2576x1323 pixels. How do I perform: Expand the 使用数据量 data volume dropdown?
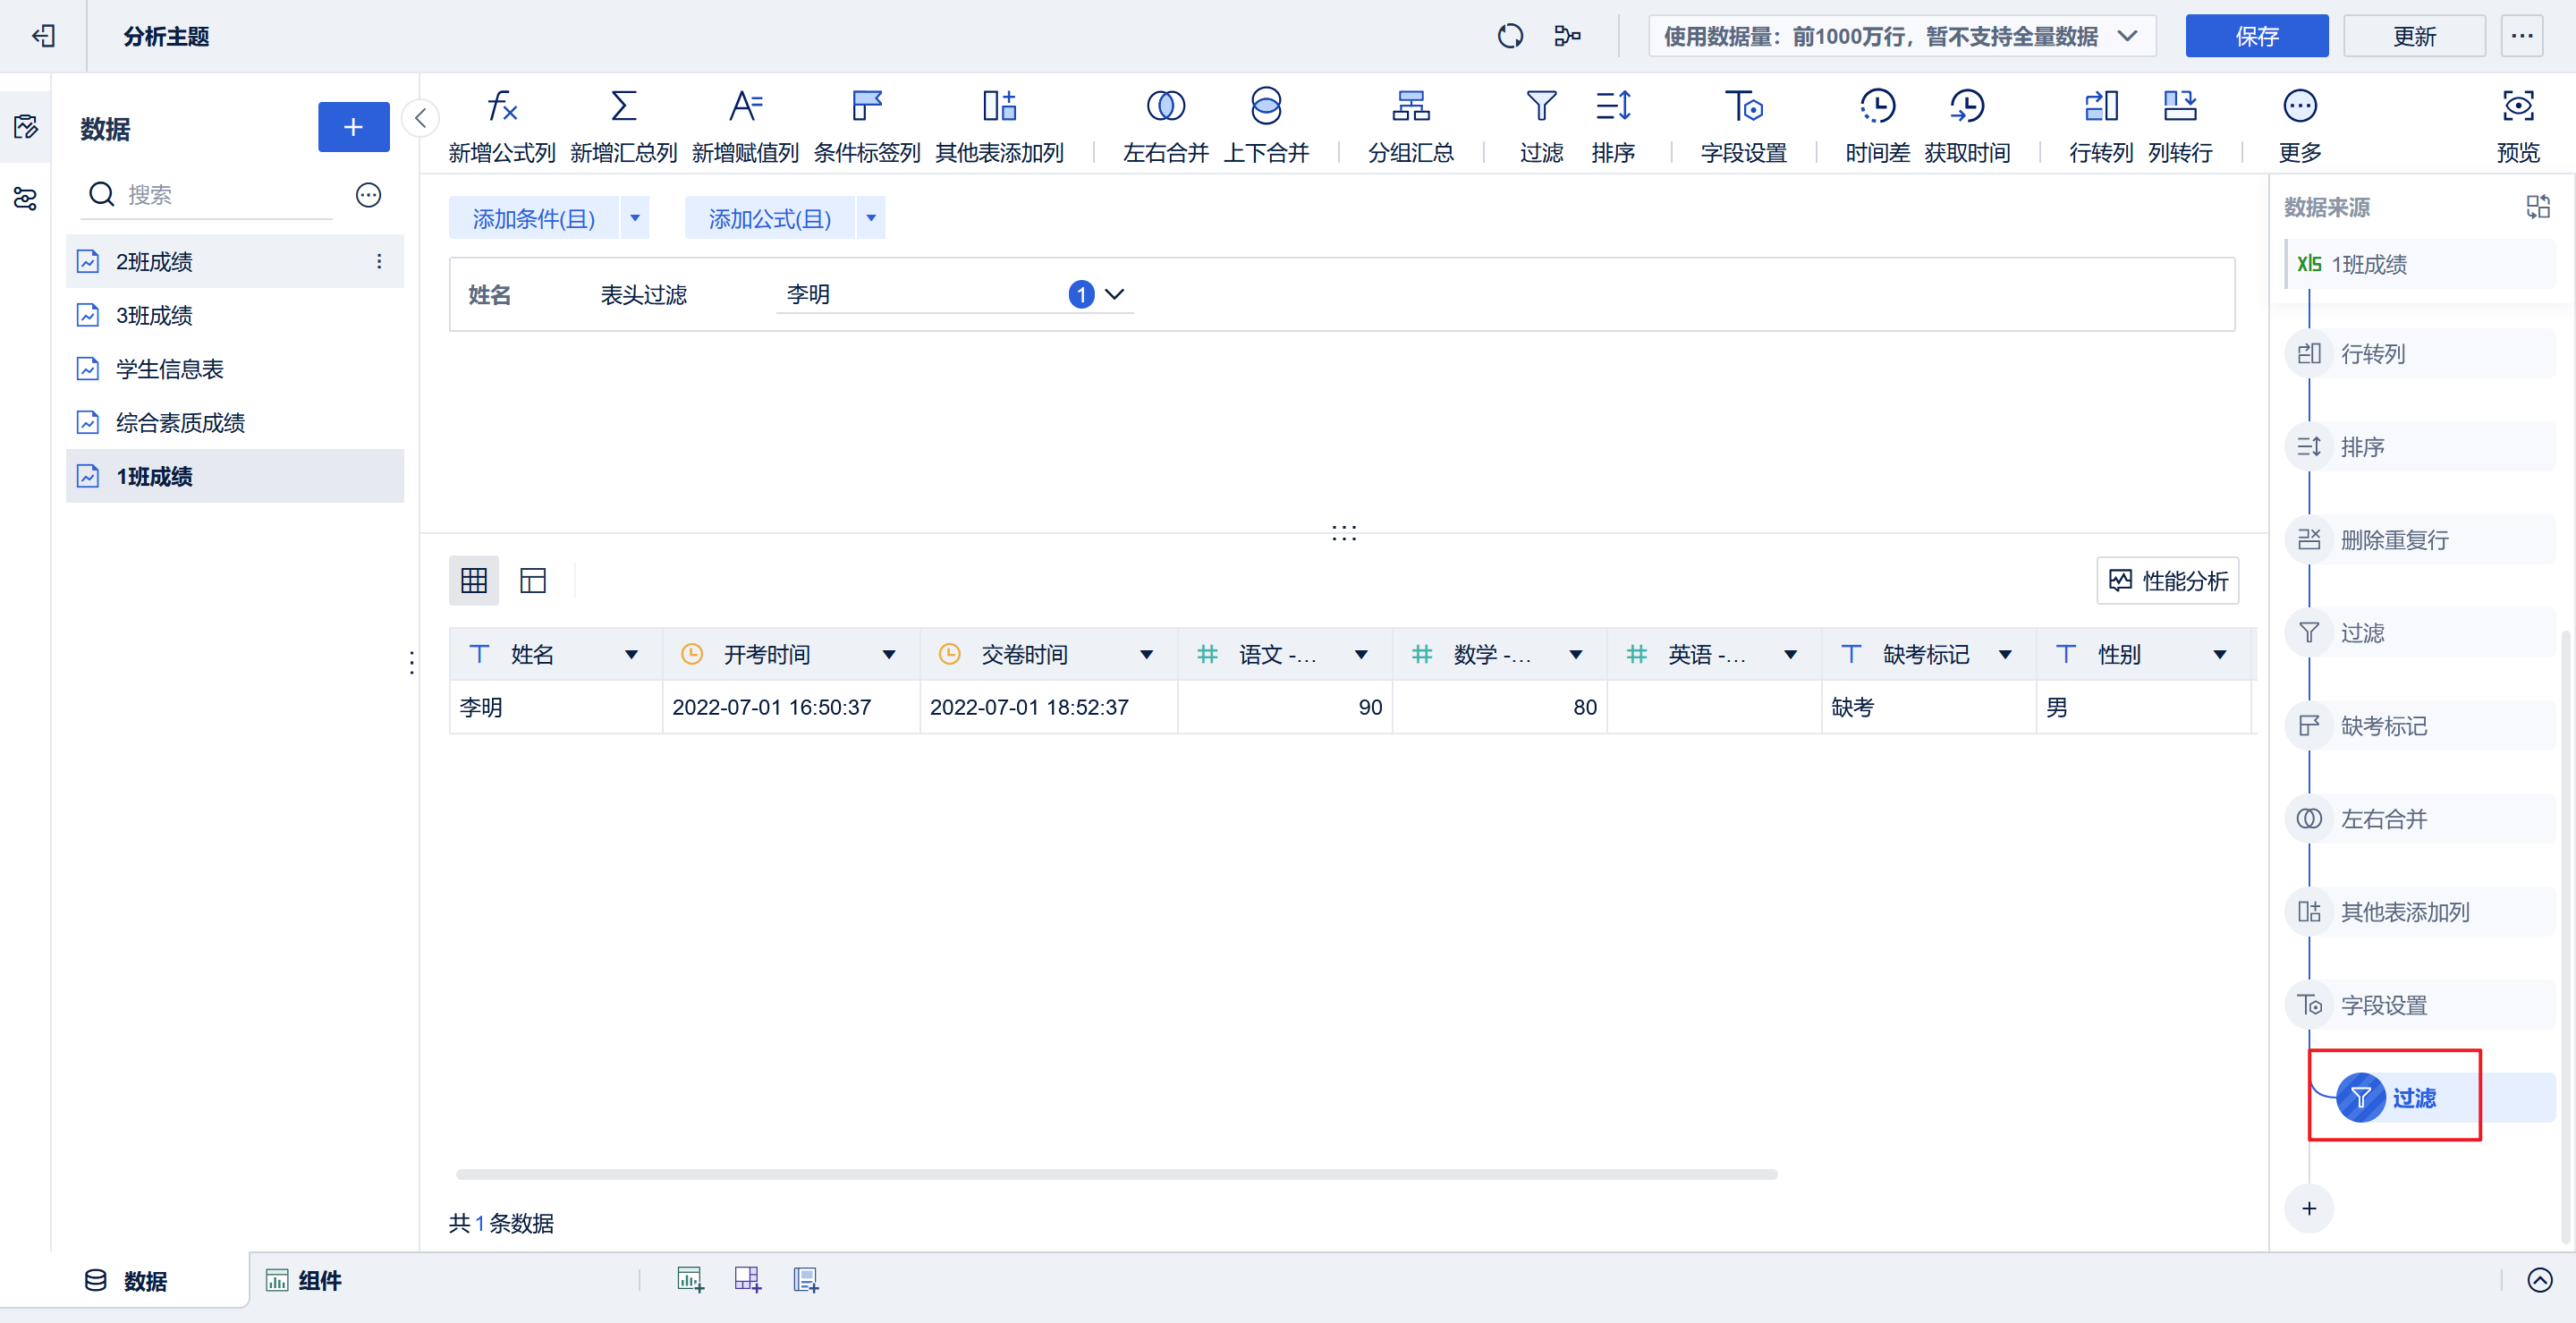(2127, 37)
